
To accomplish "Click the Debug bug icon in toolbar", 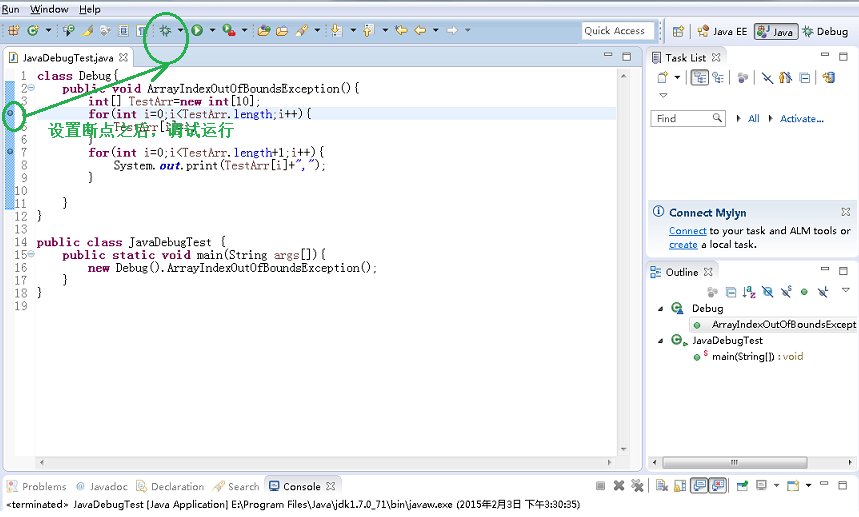I will (x=165, y=30).
